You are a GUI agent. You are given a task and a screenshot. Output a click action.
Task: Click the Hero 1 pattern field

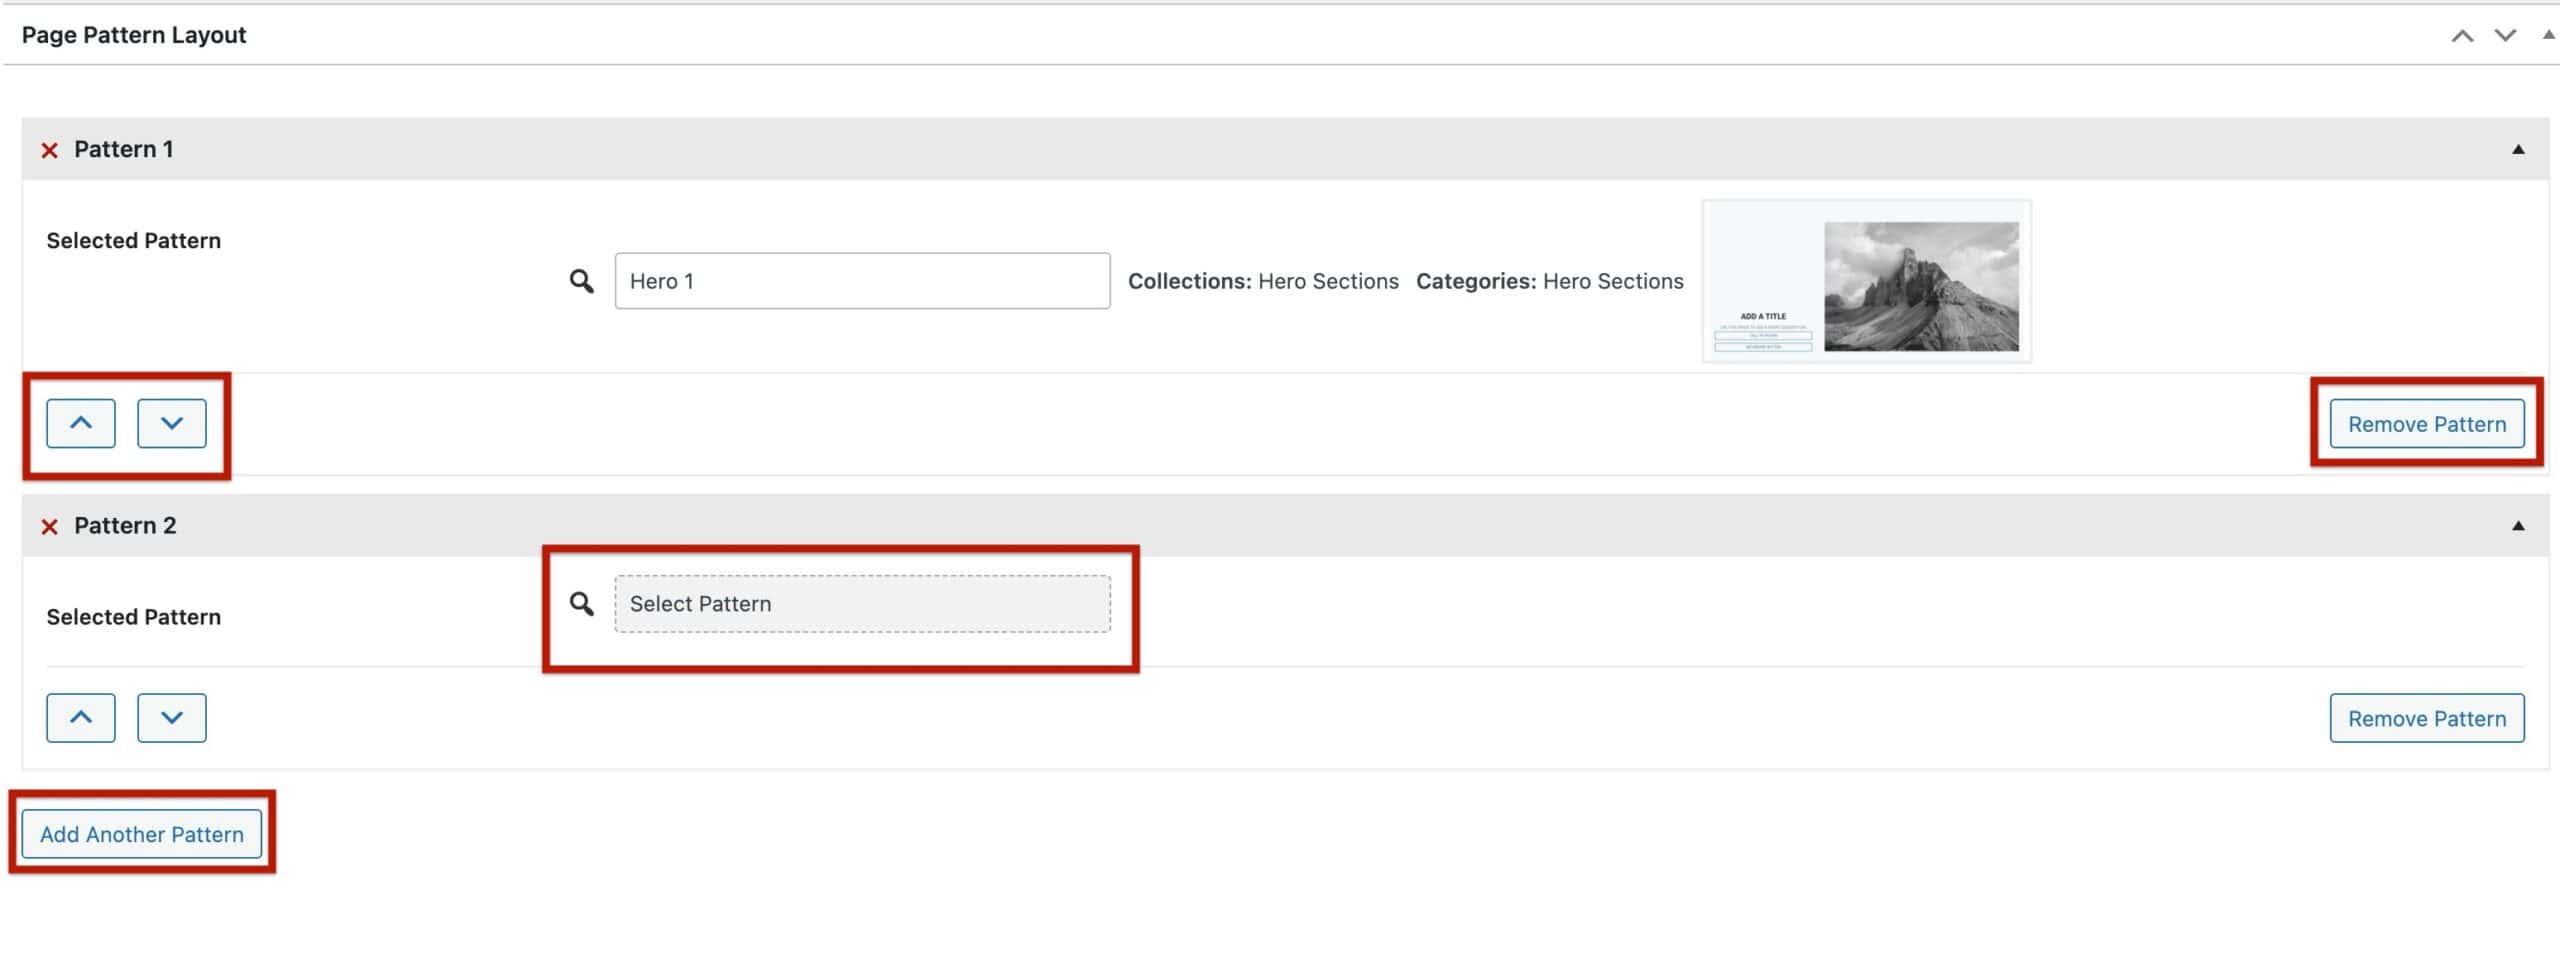(x=862, y=281)
